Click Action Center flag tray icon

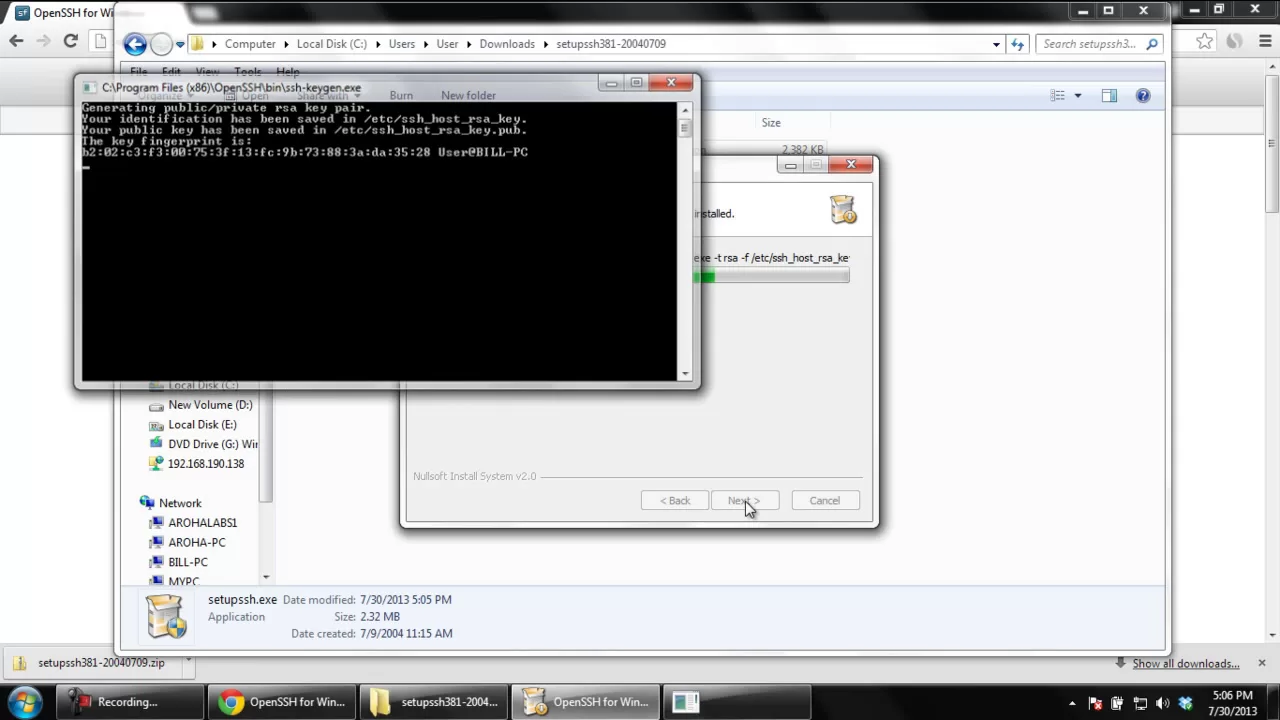coord(1095,703)
